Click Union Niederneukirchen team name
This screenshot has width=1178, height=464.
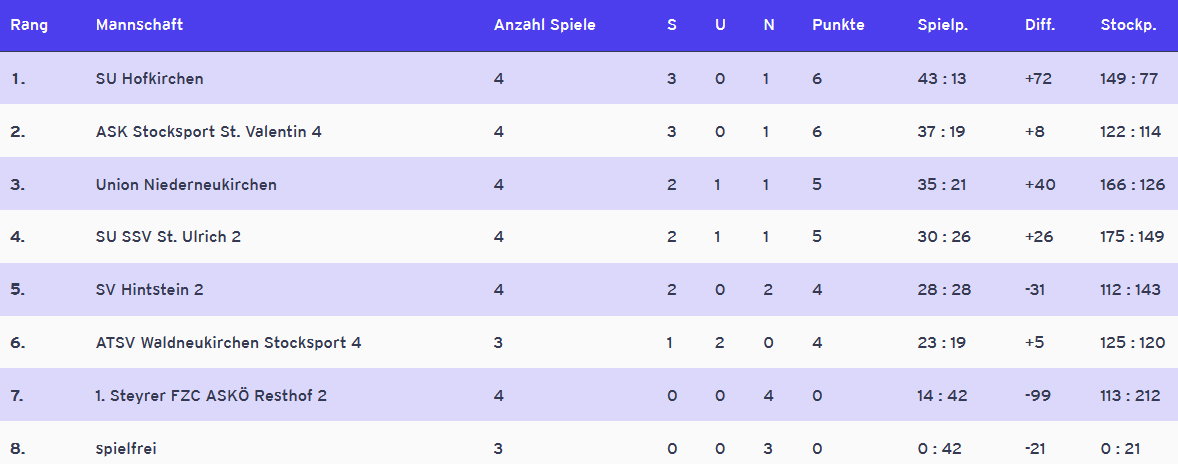[x=186, y=184]
